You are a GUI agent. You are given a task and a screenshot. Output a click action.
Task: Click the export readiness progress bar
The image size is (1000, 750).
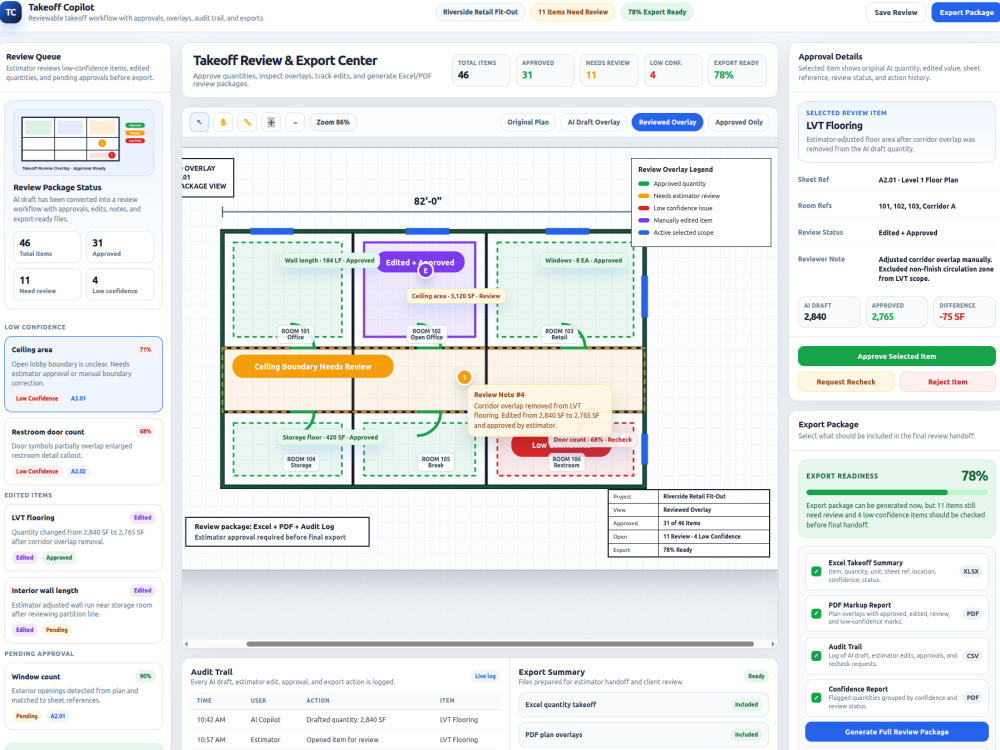[x=896, y=492]
